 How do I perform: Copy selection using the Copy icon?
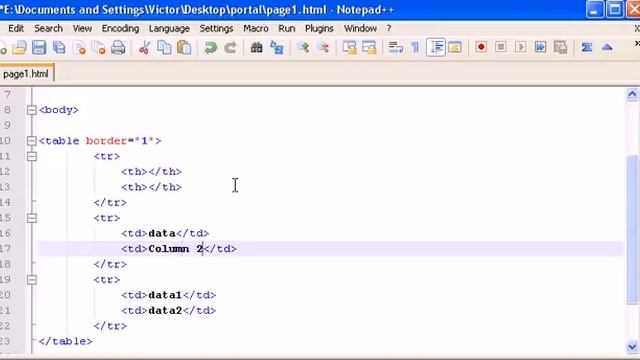(x=164, y=48)
